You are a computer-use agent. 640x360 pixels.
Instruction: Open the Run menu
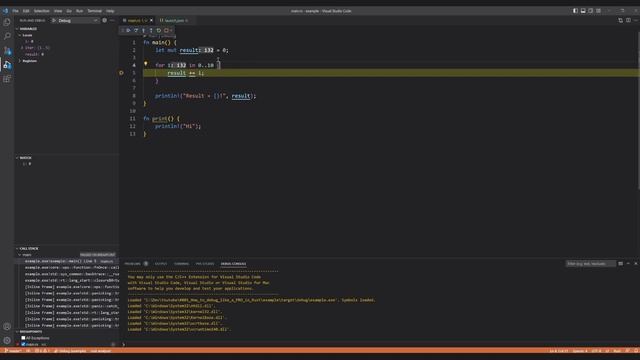tap(80, 11)
